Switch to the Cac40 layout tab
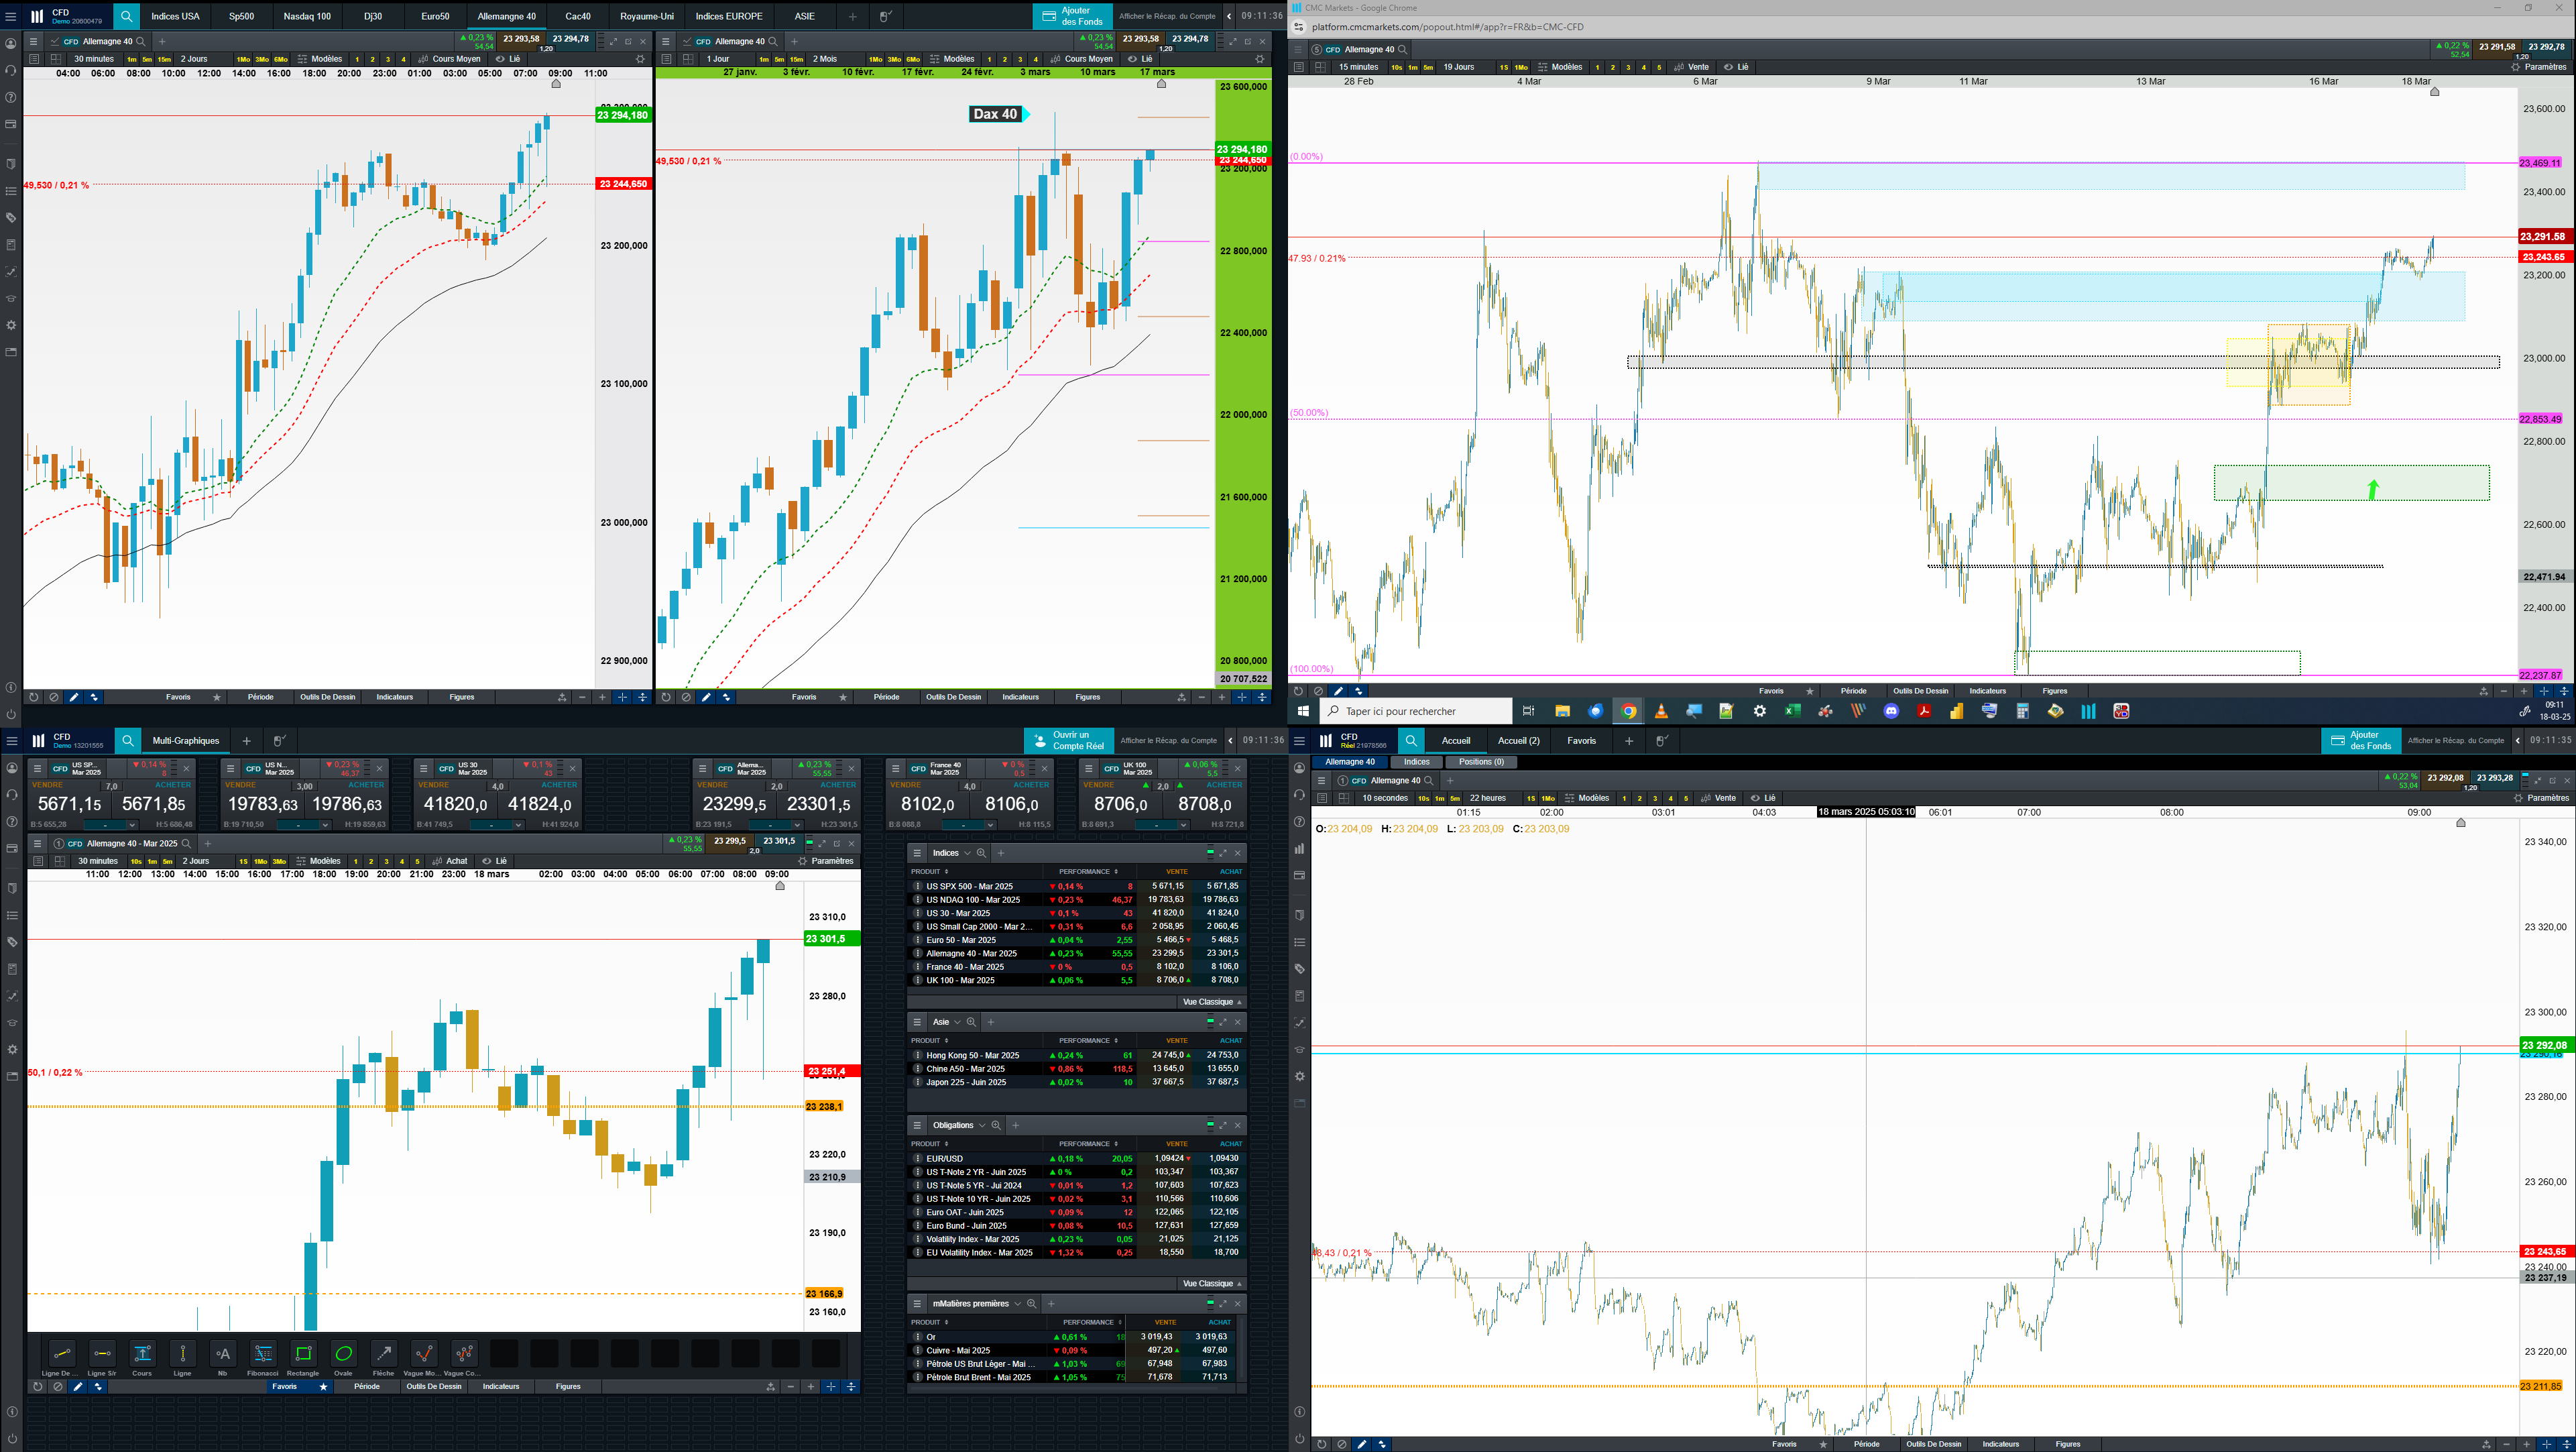Screen dimensions: 2576x1452 click(x=577, y=16)
